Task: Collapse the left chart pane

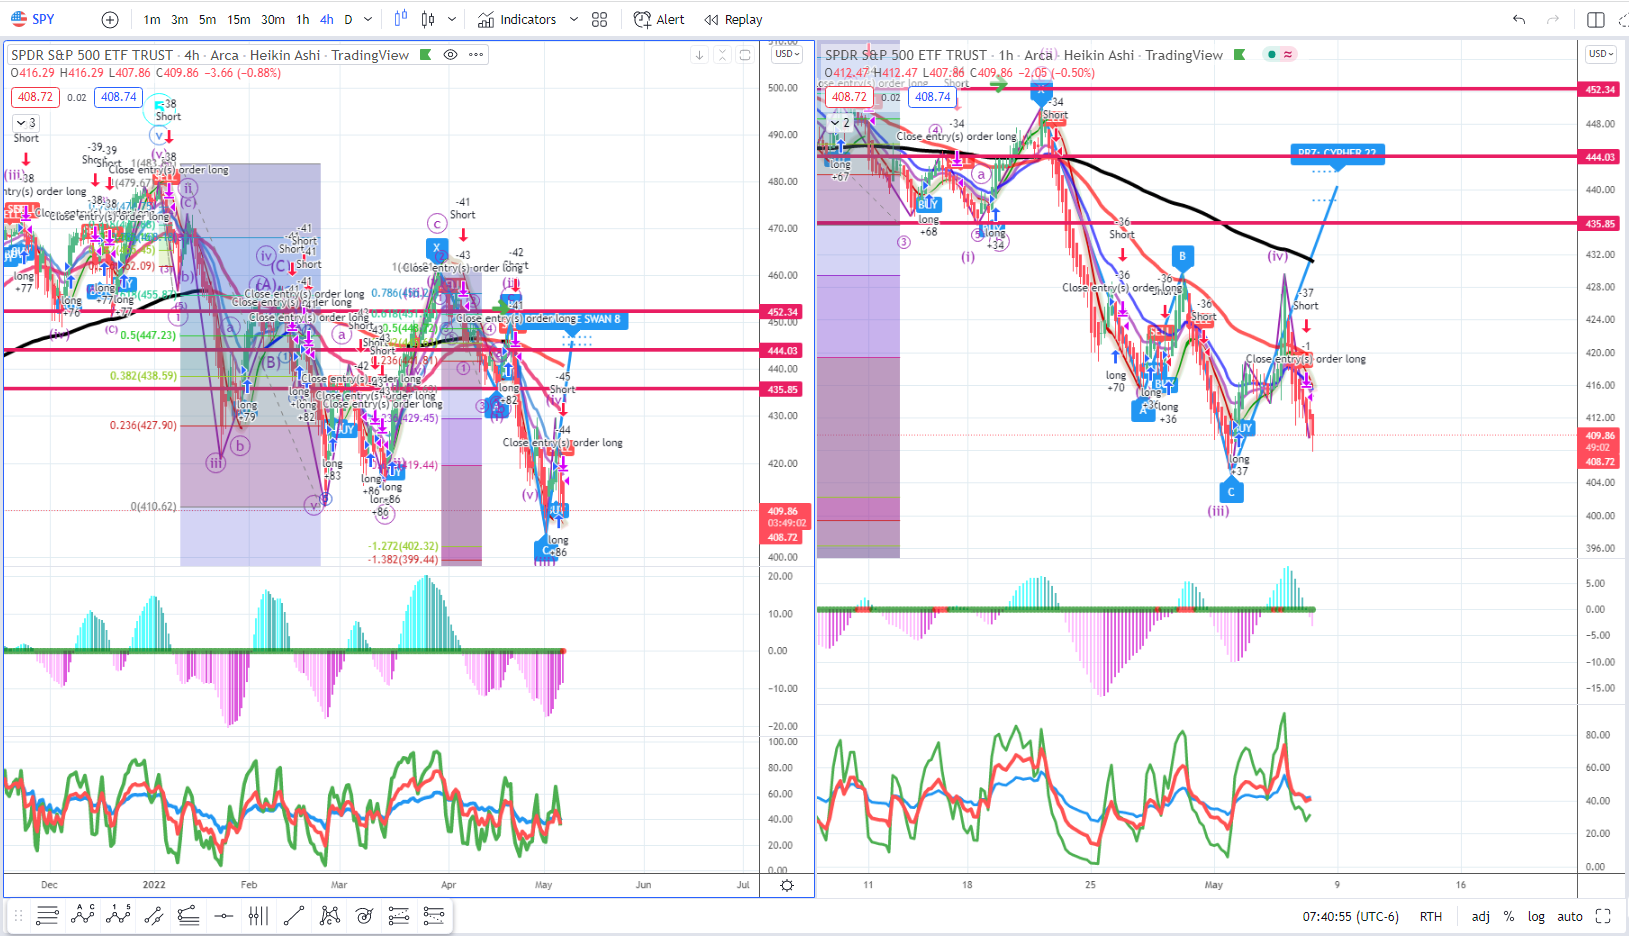Action: pyautogui.click(x=722, y=55)
